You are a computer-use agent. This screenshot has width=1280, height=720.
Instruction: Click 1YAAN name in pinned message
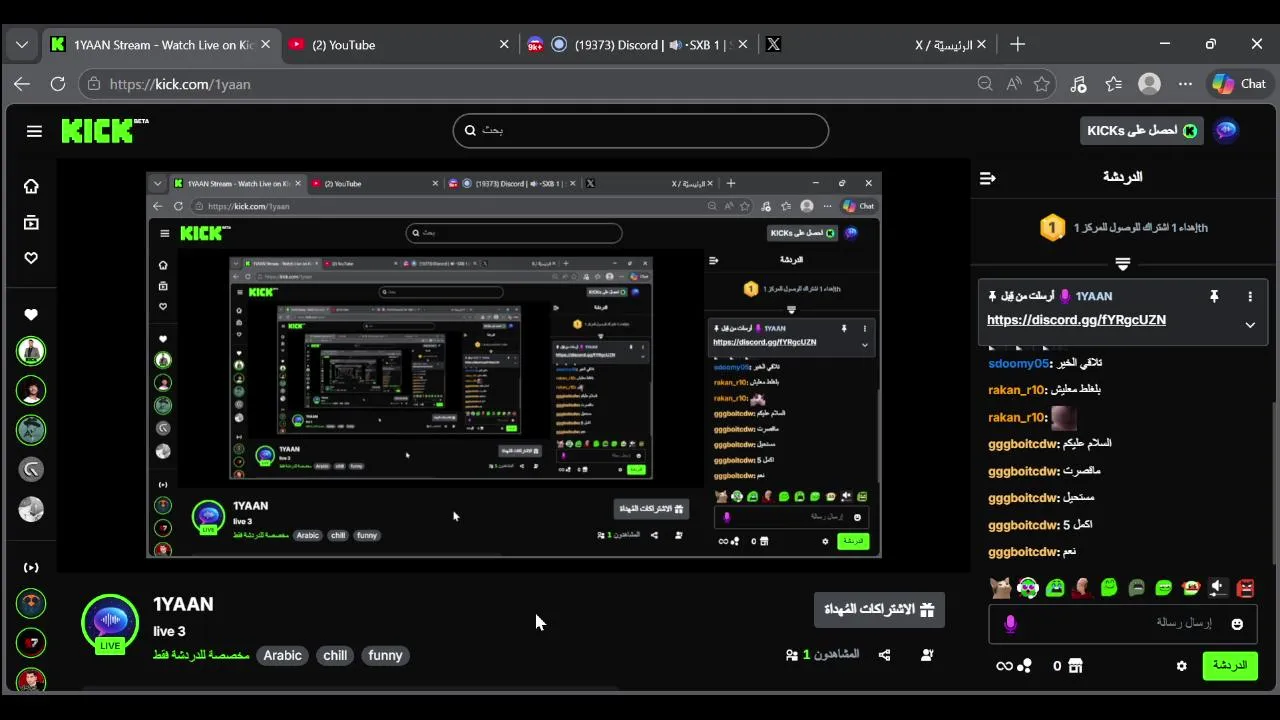(x=1094, y=296)
